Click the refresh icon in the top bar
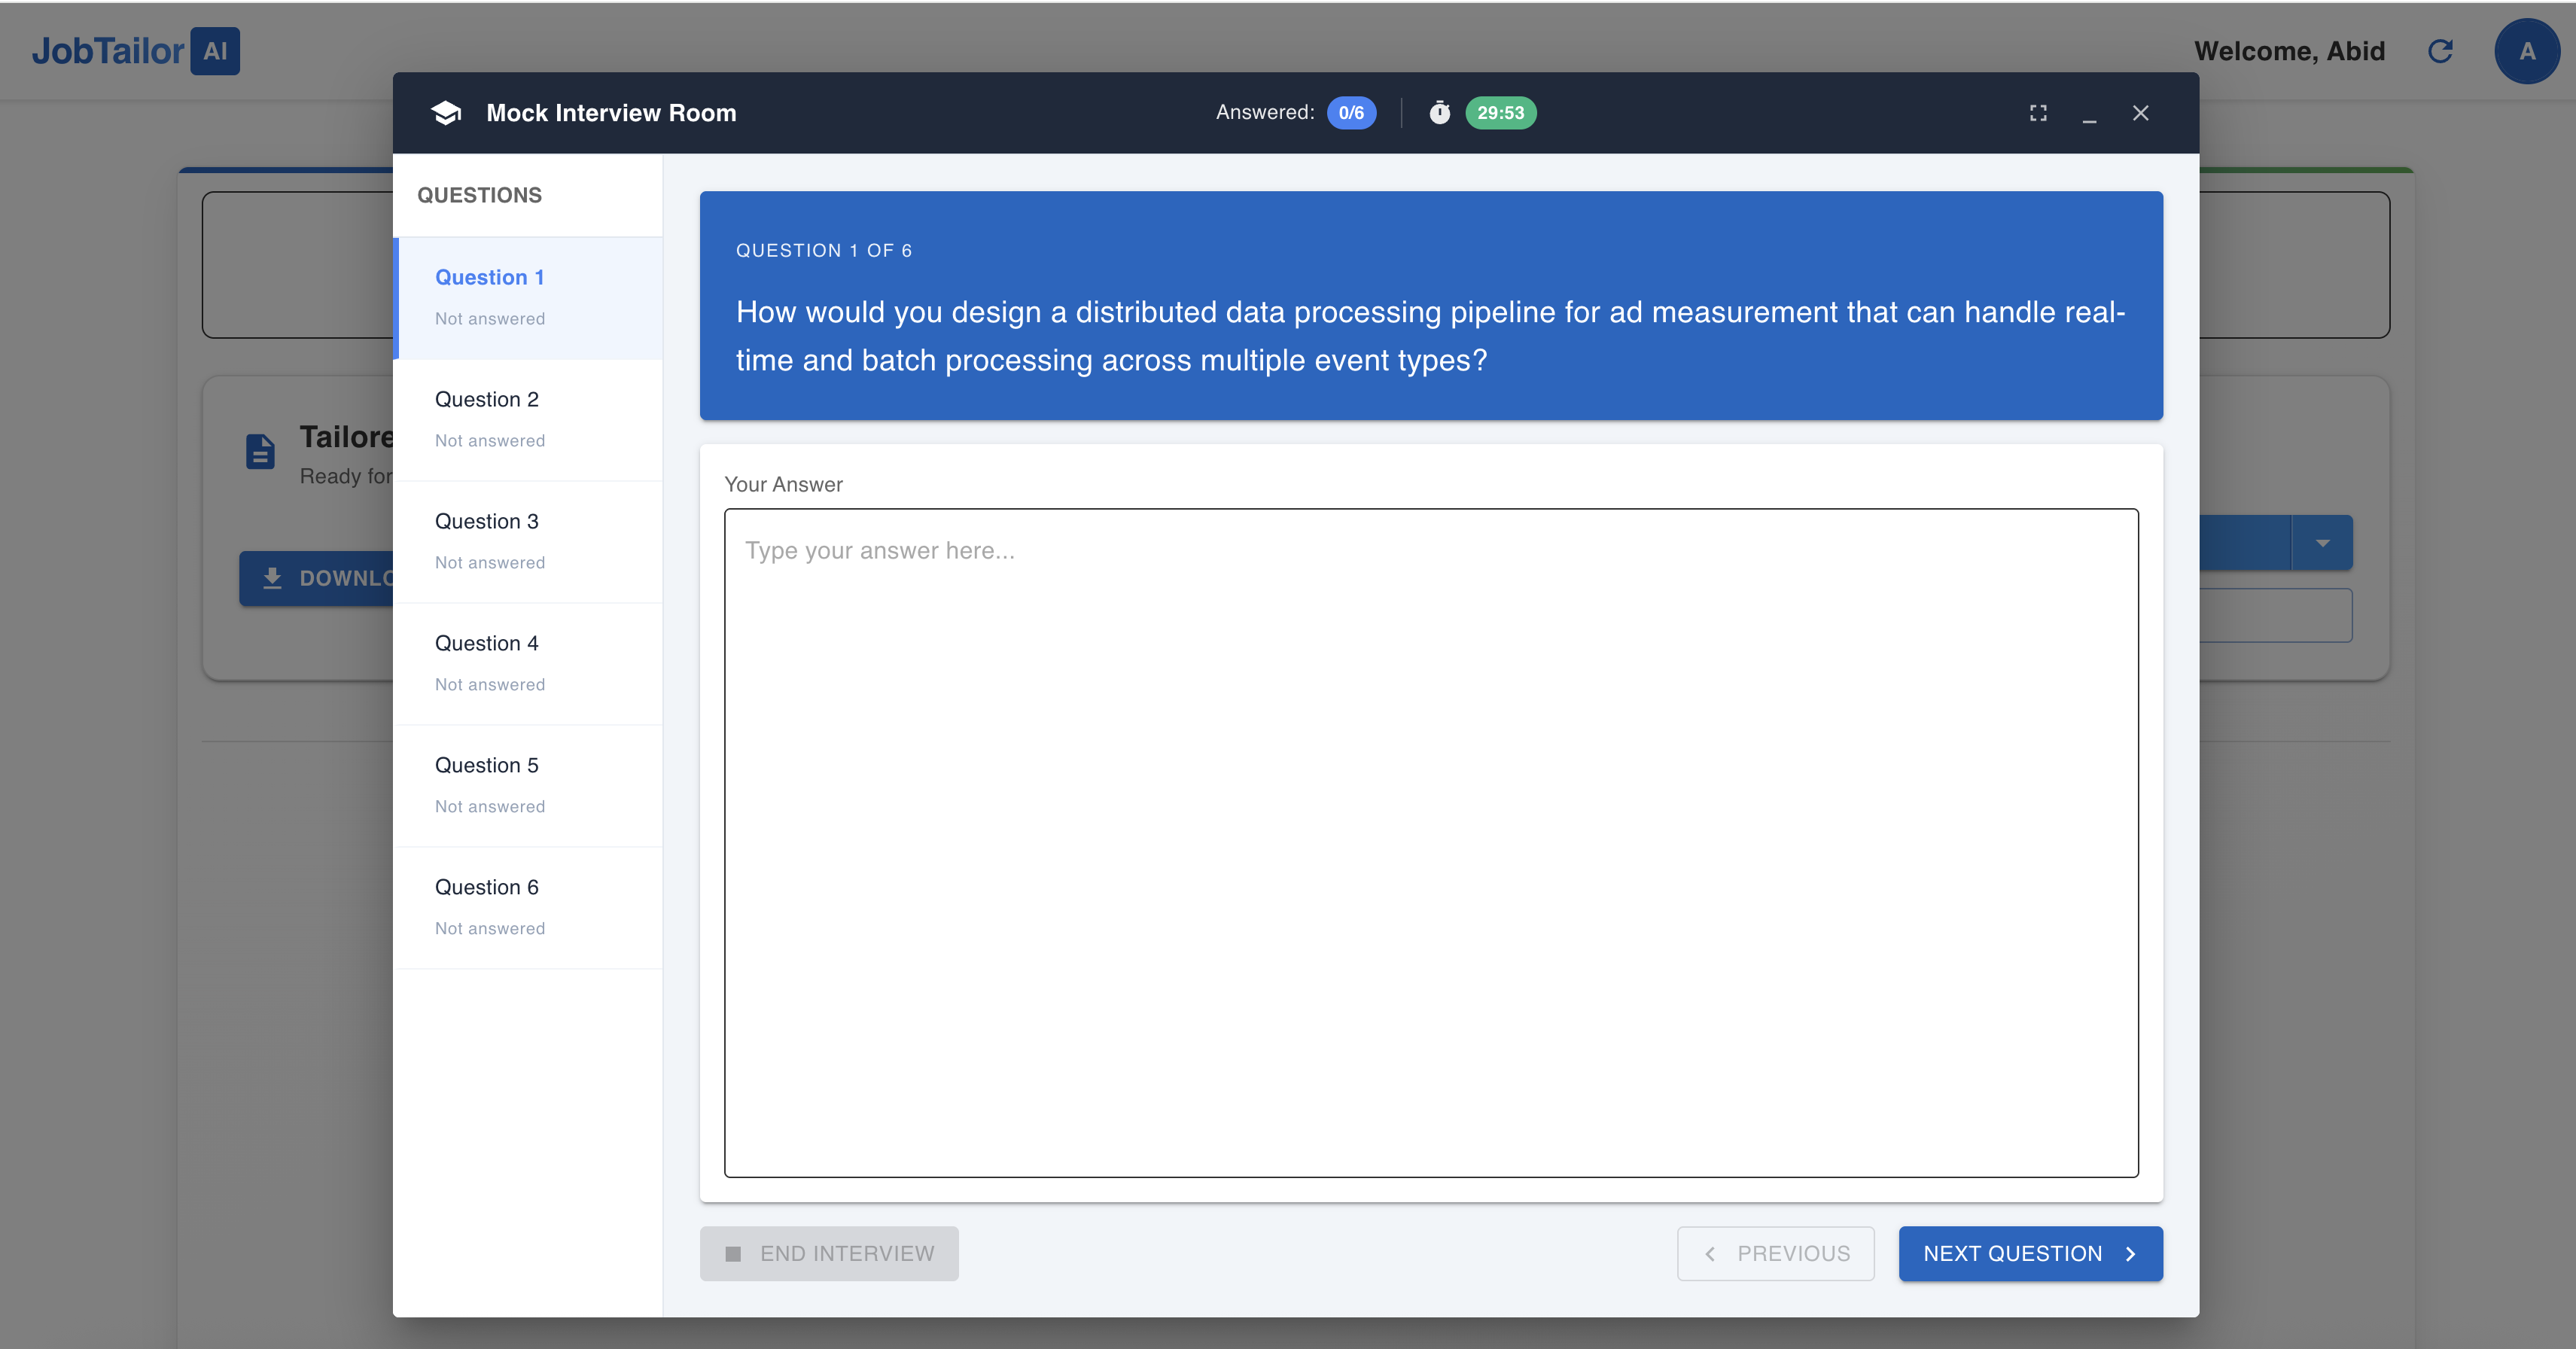The width and height of the screenshot is (2576, 1349). click(x=2441, y=51)
